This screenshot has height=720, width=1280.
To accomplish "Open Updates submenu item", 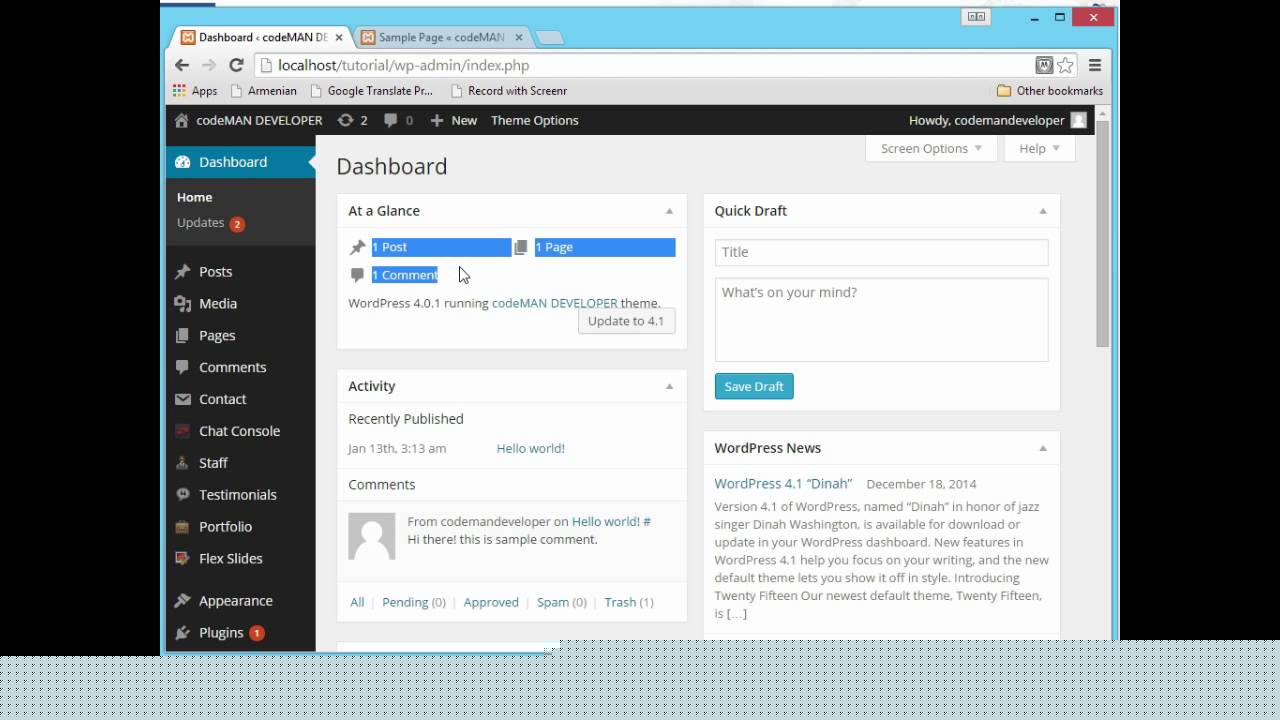I will 211,223.
